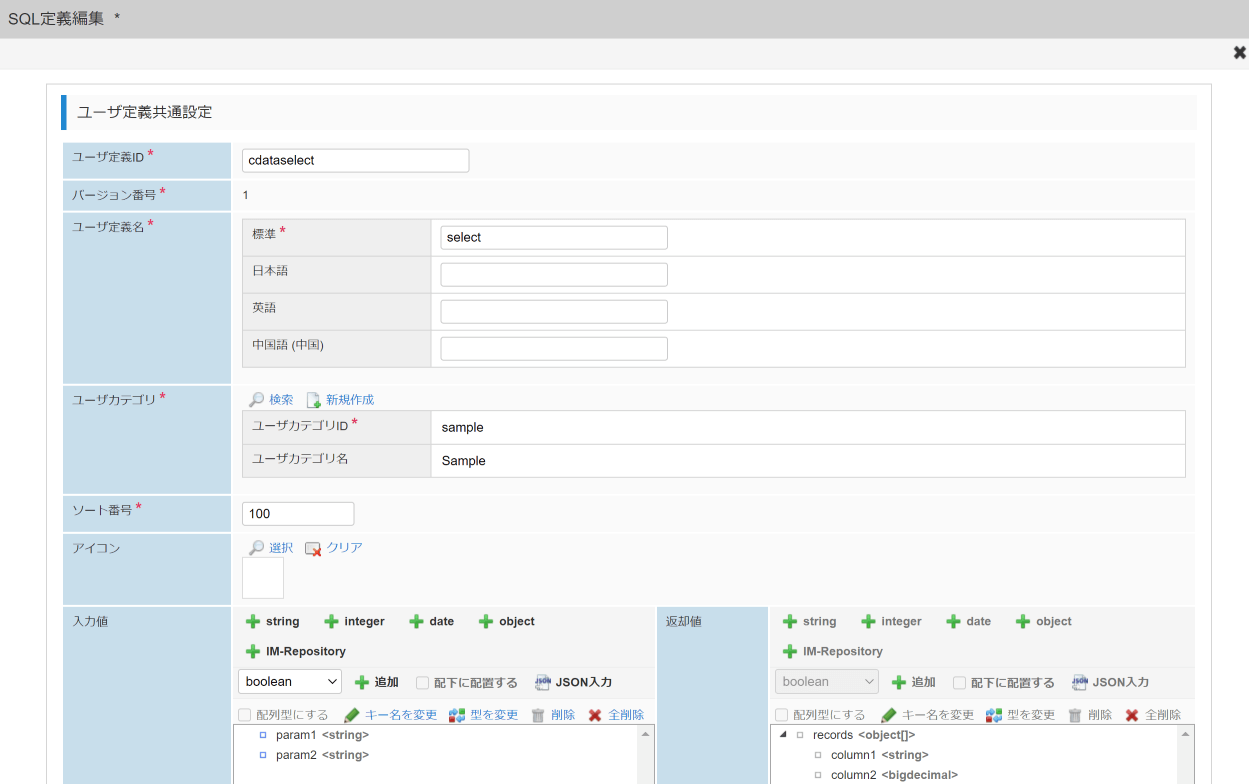Viewport: 1249px width, 784px height.
Task: Click the 検索 magnifier icon for ユーザカテゴリ
Action: point(257,400)
